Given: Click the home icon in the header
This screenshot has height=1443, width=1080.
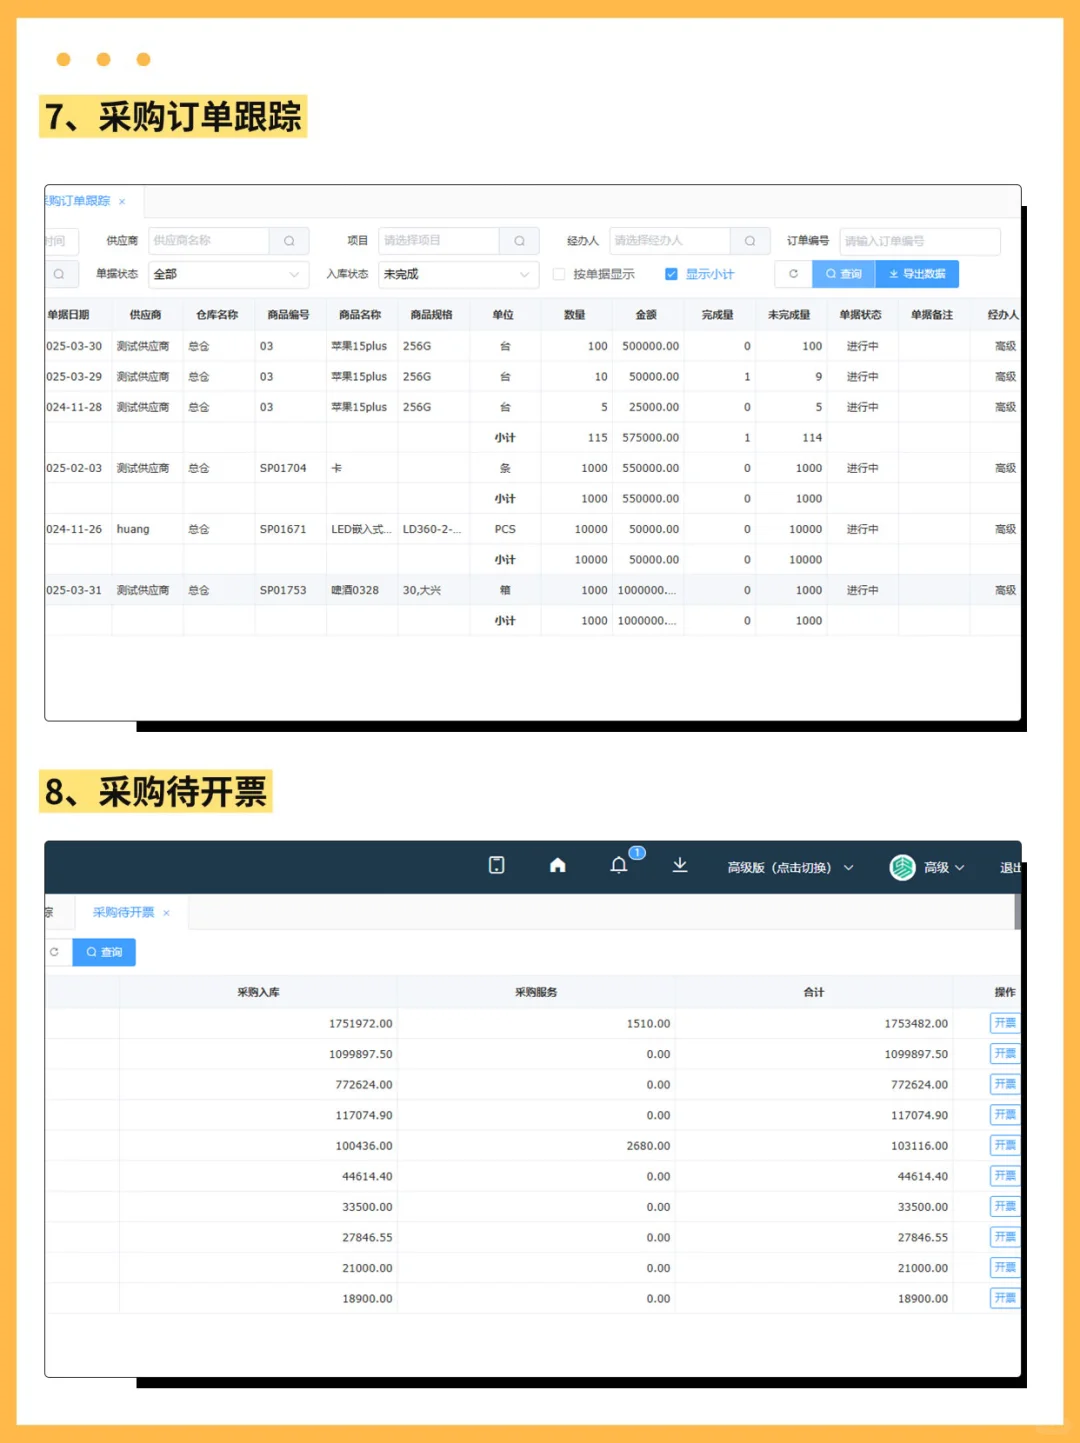Looking at the screenshot, I should pyautogui.click(x=557, y=866).
